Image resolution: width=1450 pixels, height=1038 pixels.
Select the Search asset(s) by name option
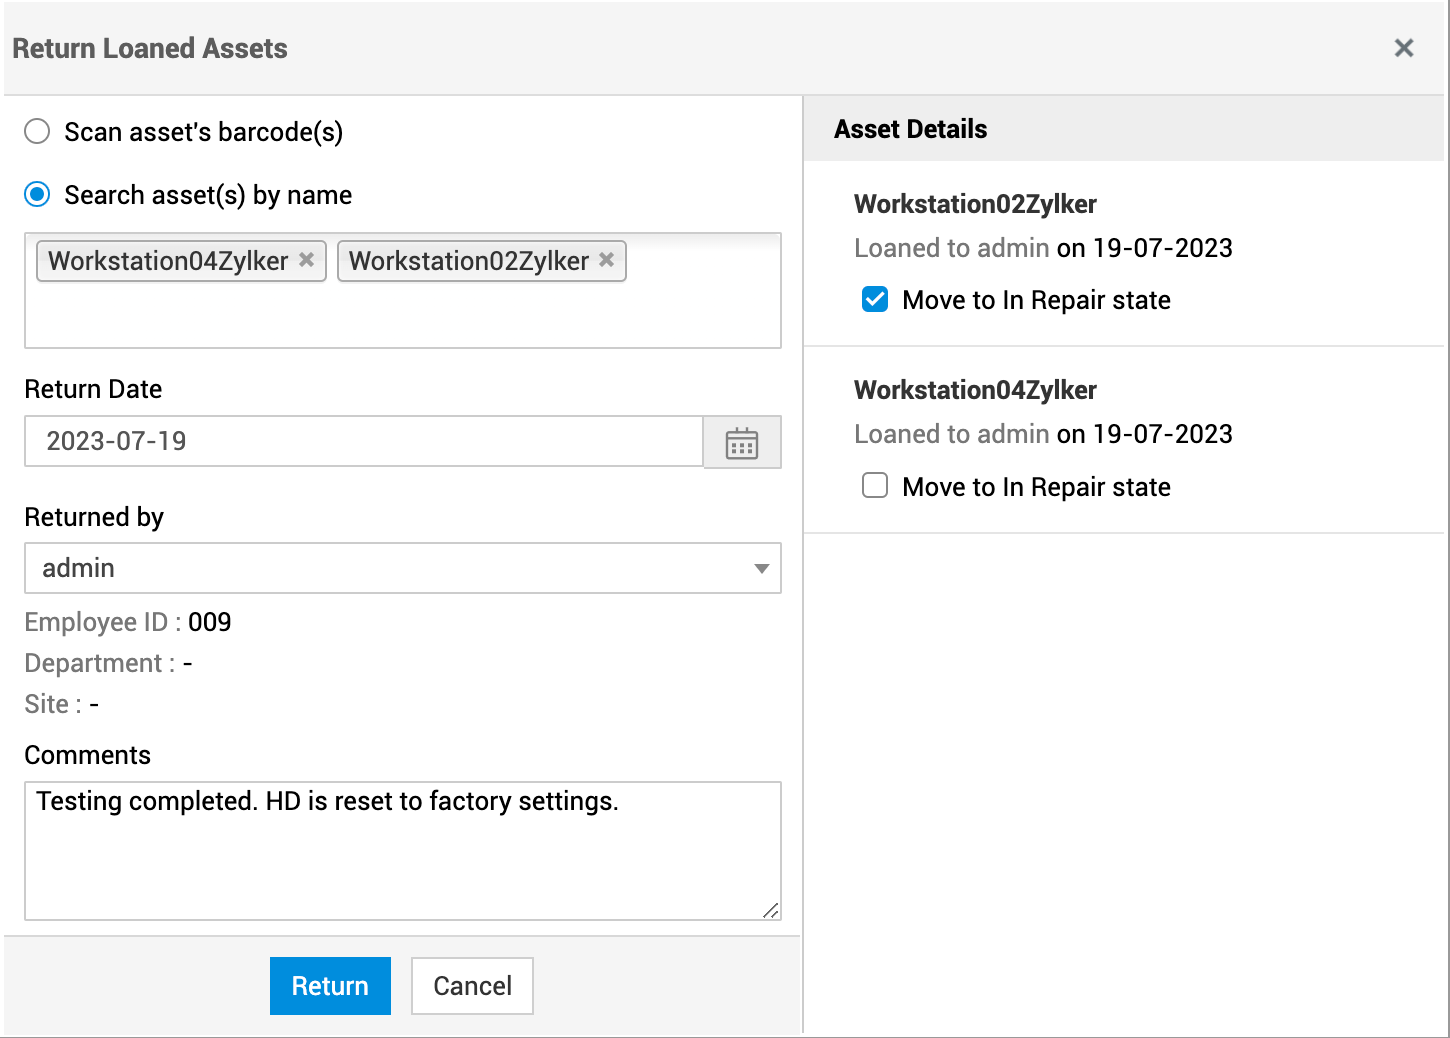coord(37,195)
